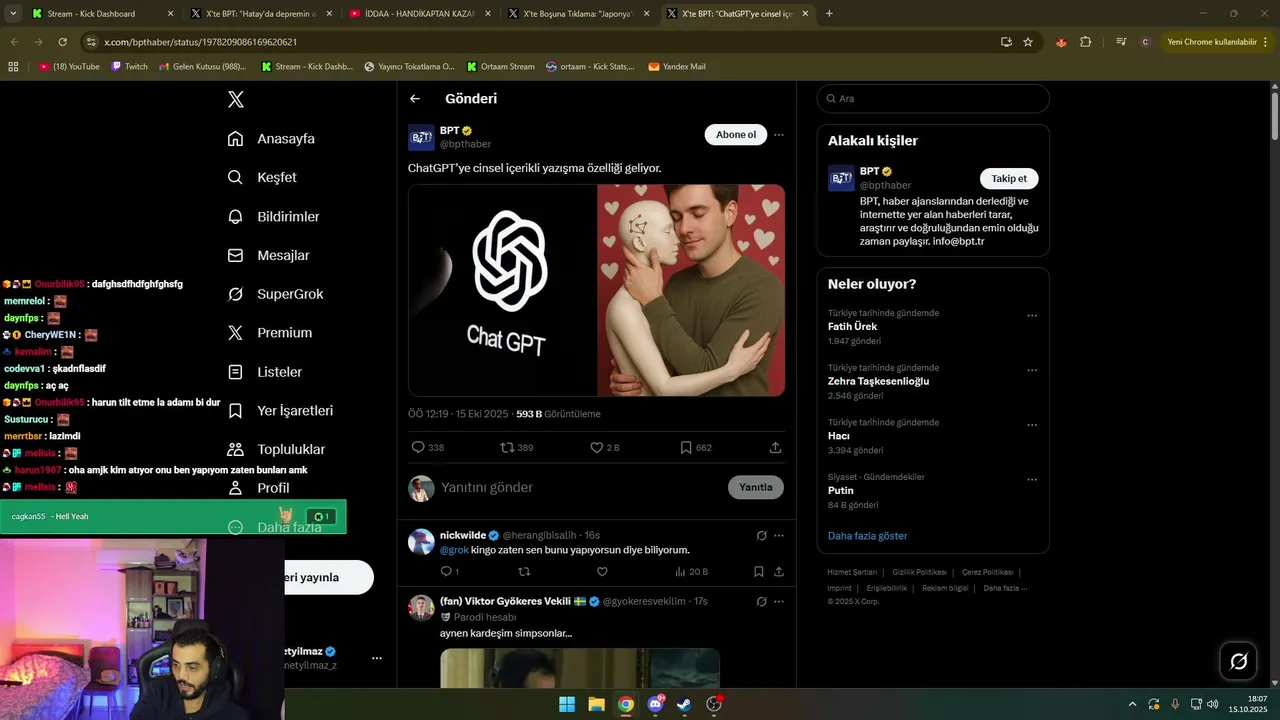Share nickwilde's comment
Screen dimensions: 1280x720
[778, 571]
